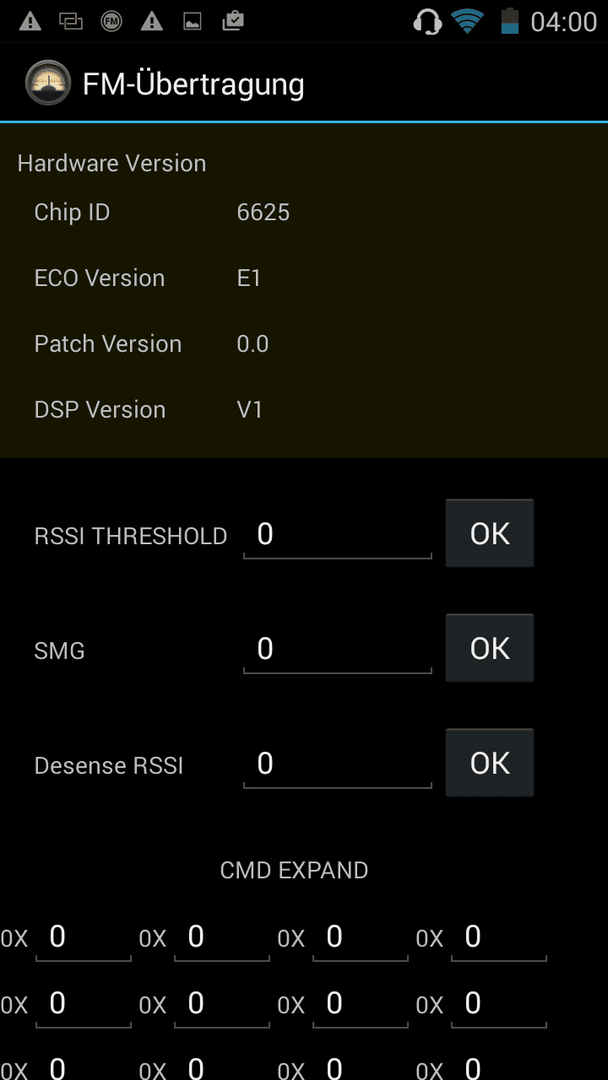Select the SMG value field
This screenshot has height=1080, width=608.
[337, 650]
